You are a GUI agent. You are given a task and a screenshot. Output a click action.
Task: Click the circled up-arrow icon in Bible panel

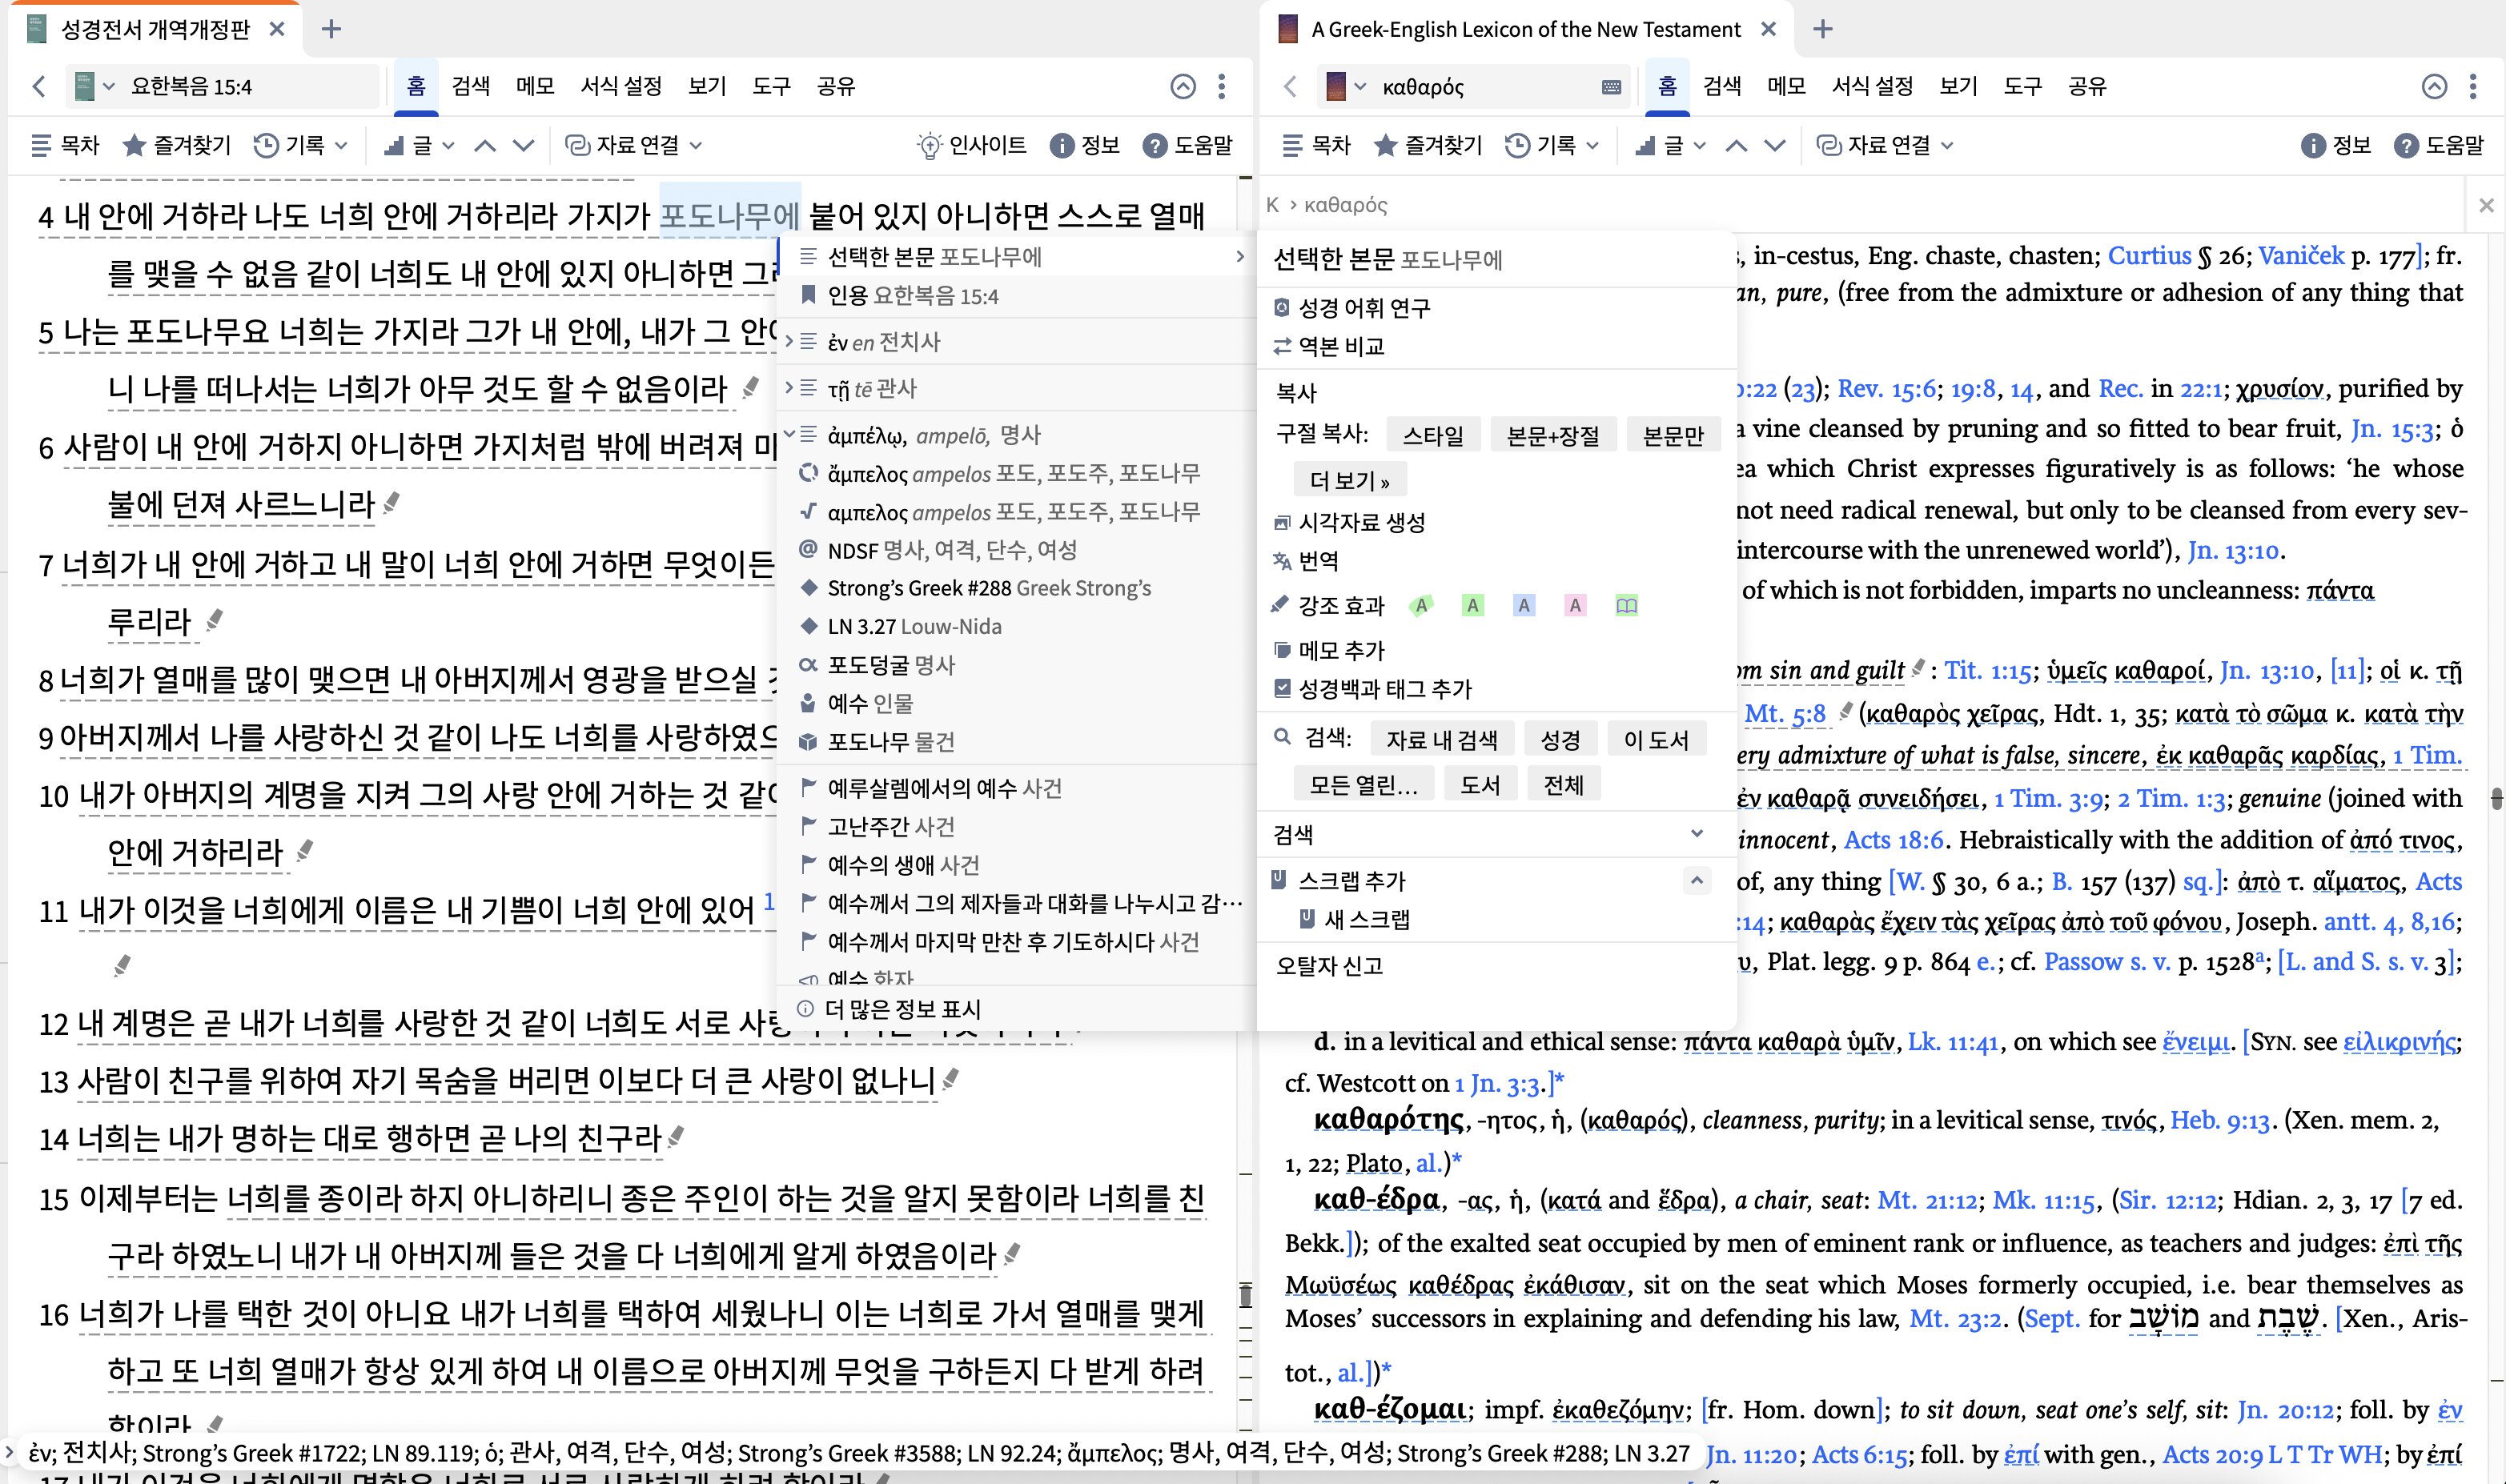coord(1183,86)
